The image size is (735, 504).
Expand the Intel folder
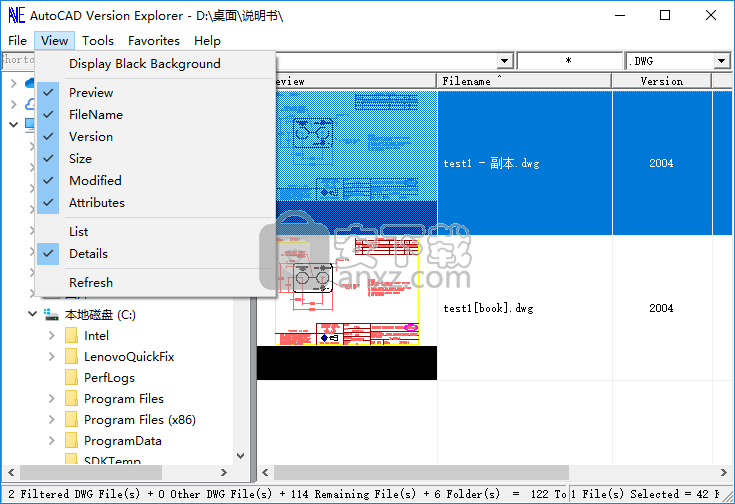(x=52, y=336)
